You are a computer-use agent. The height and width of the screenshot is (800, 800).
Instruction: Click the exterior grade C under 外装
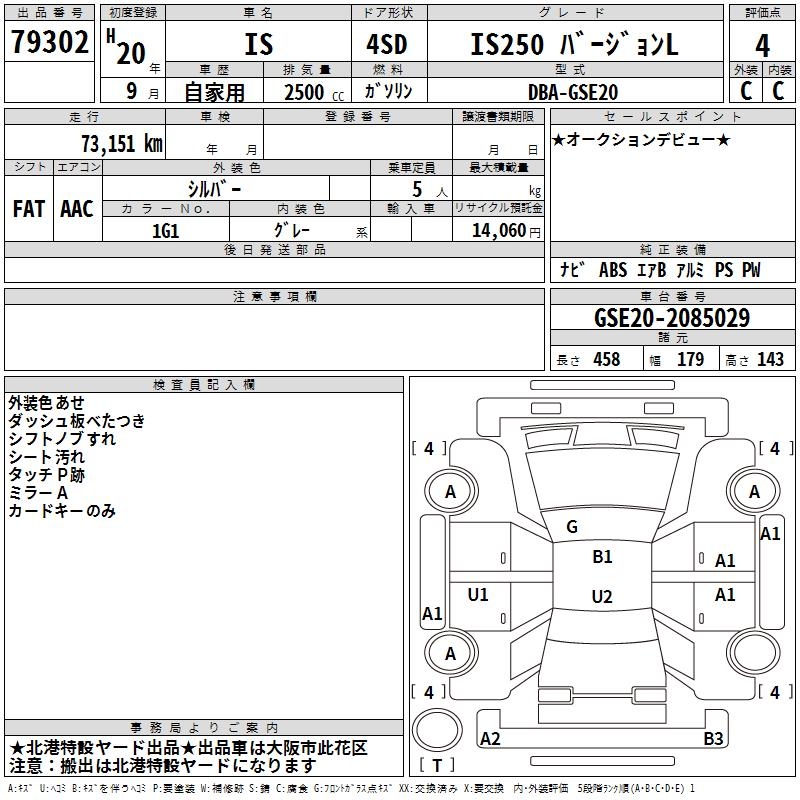click(x=746, y=91)
